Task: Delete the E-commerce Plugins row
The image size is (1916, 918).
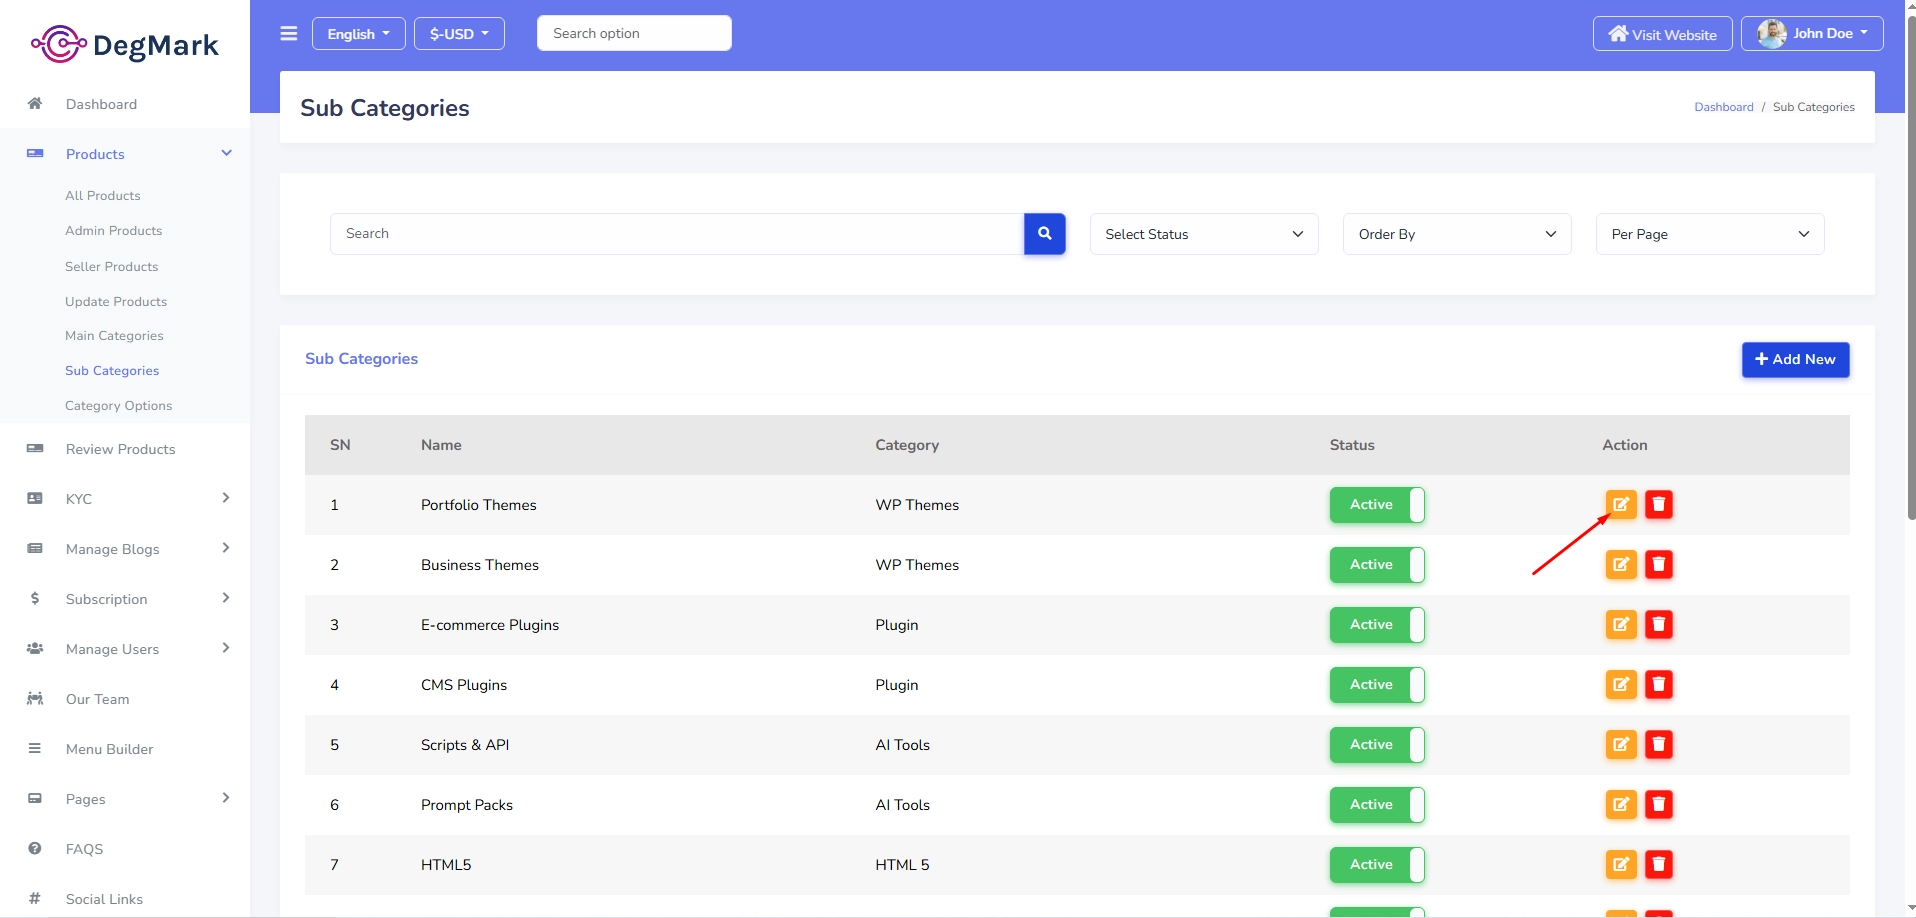Action: click(x=1658, y=624)
